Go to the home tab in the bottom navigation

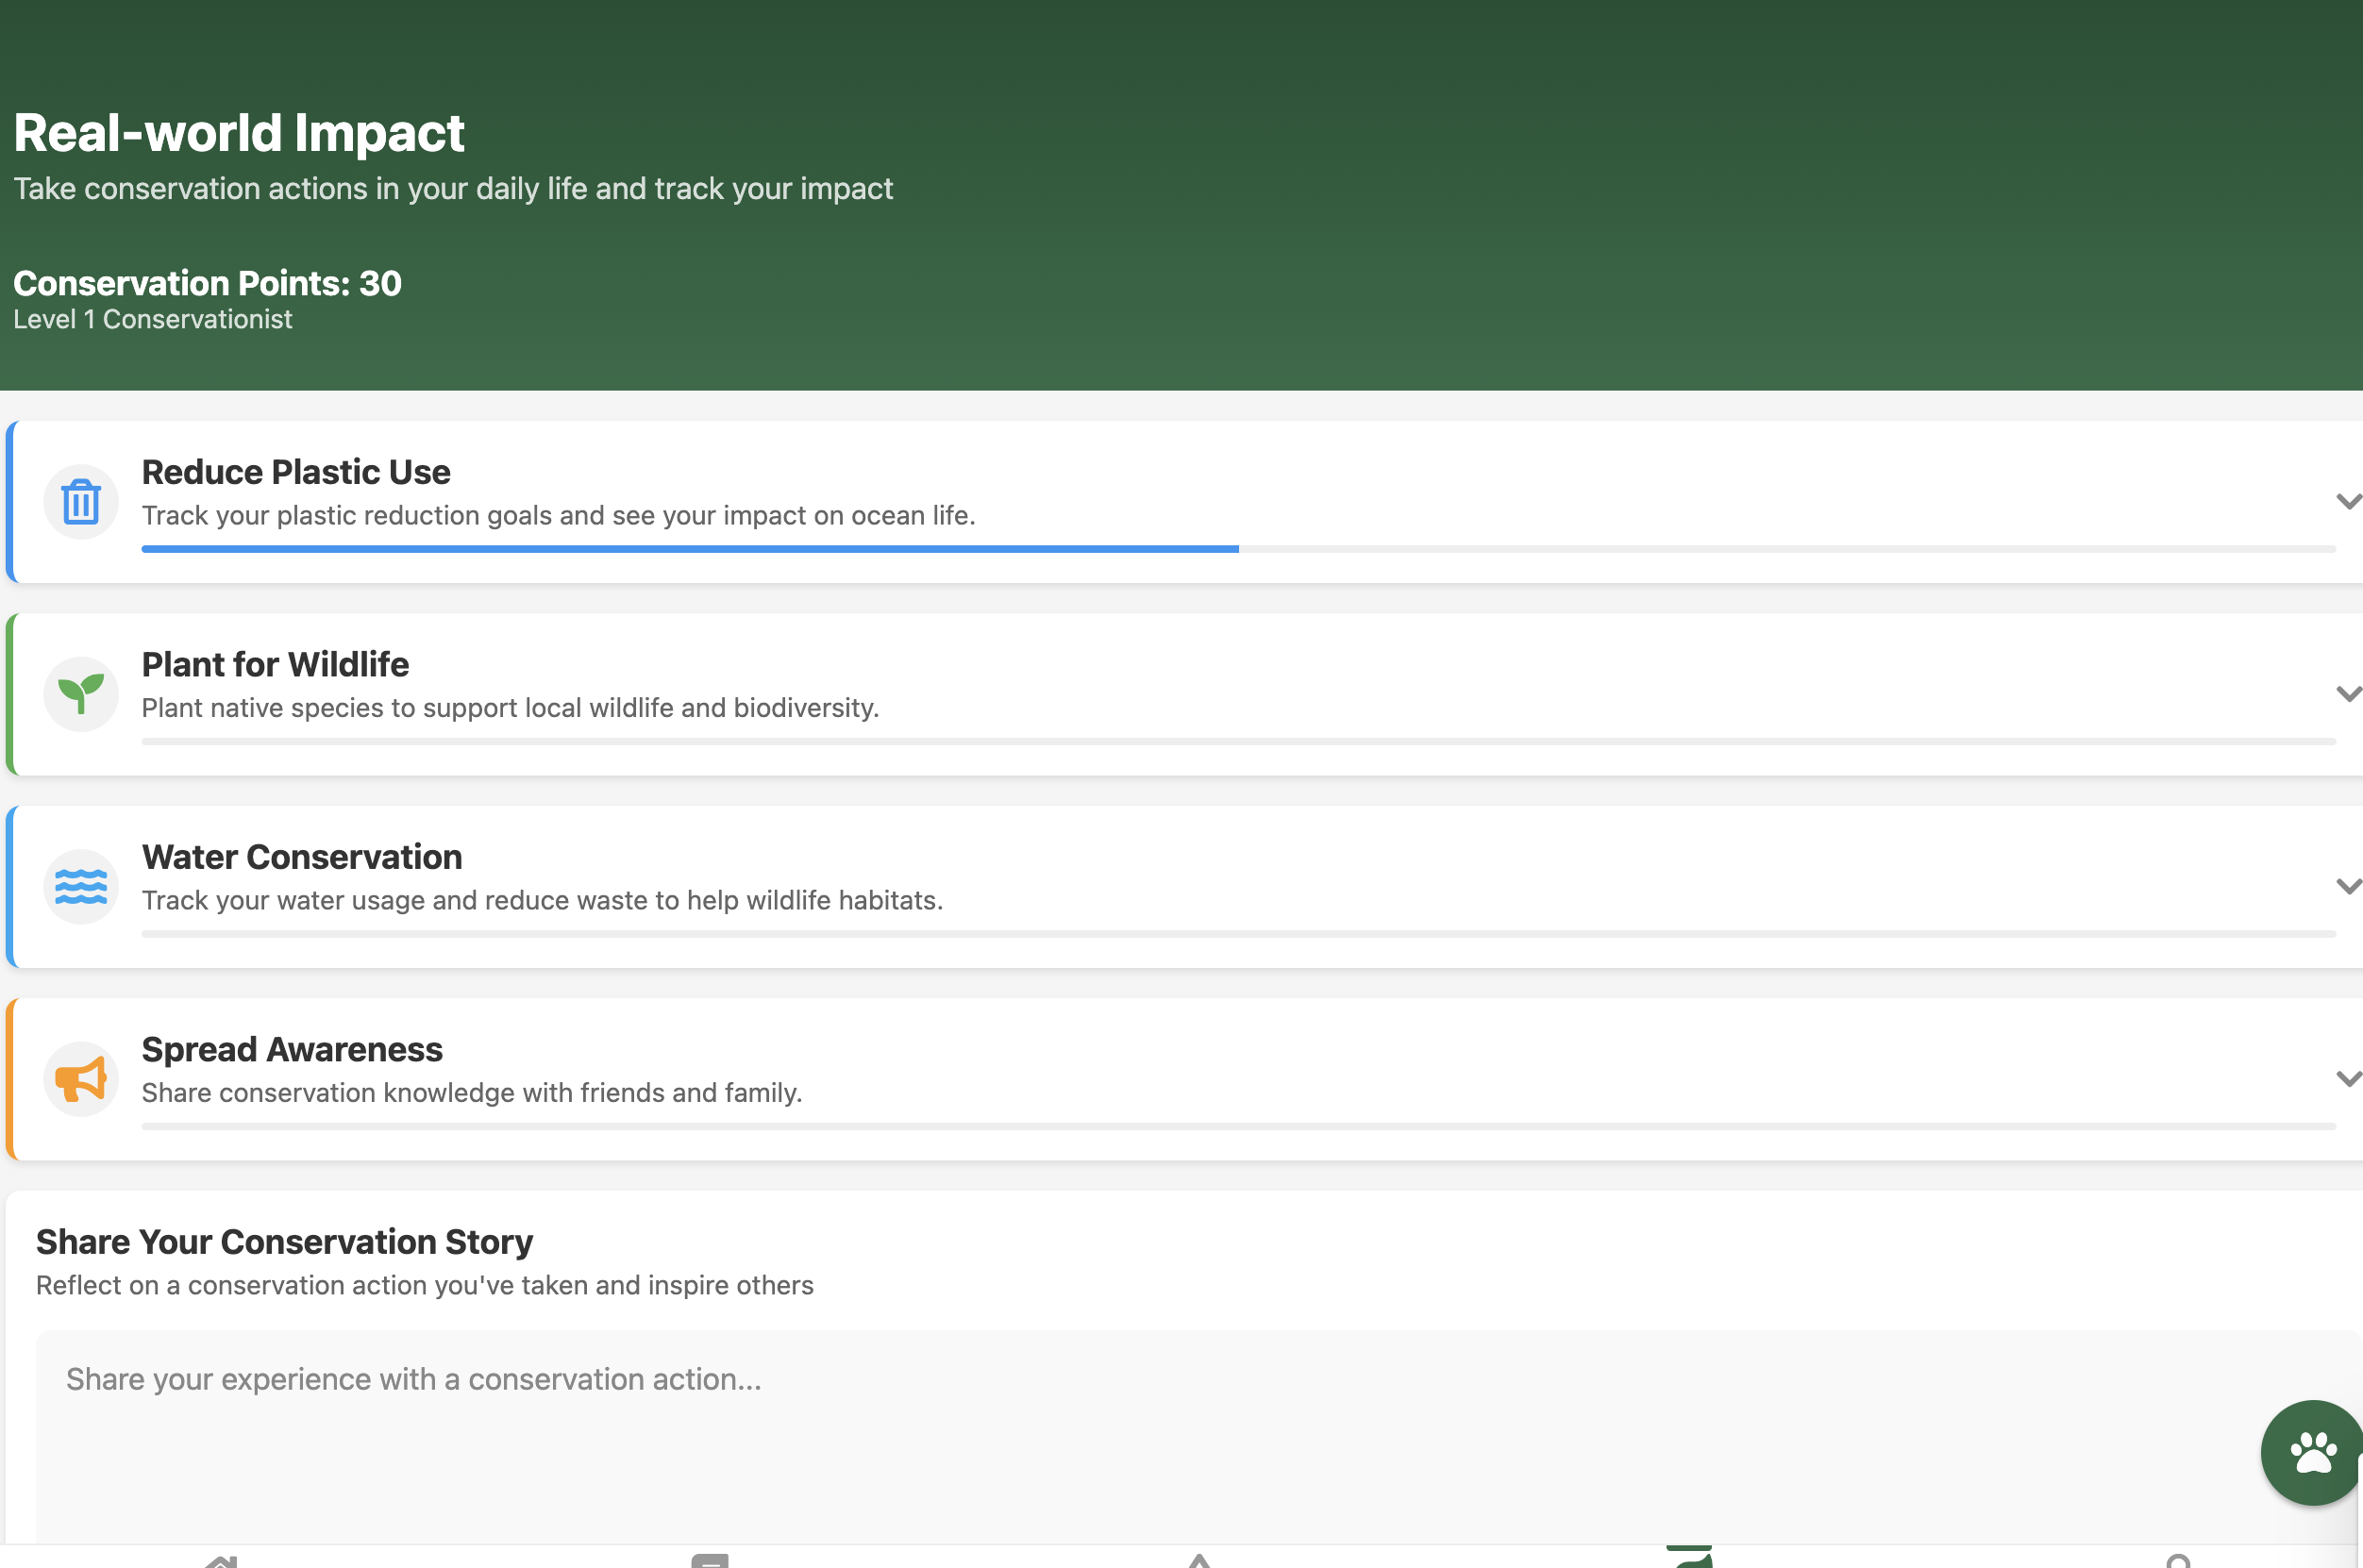(221, 1560)
